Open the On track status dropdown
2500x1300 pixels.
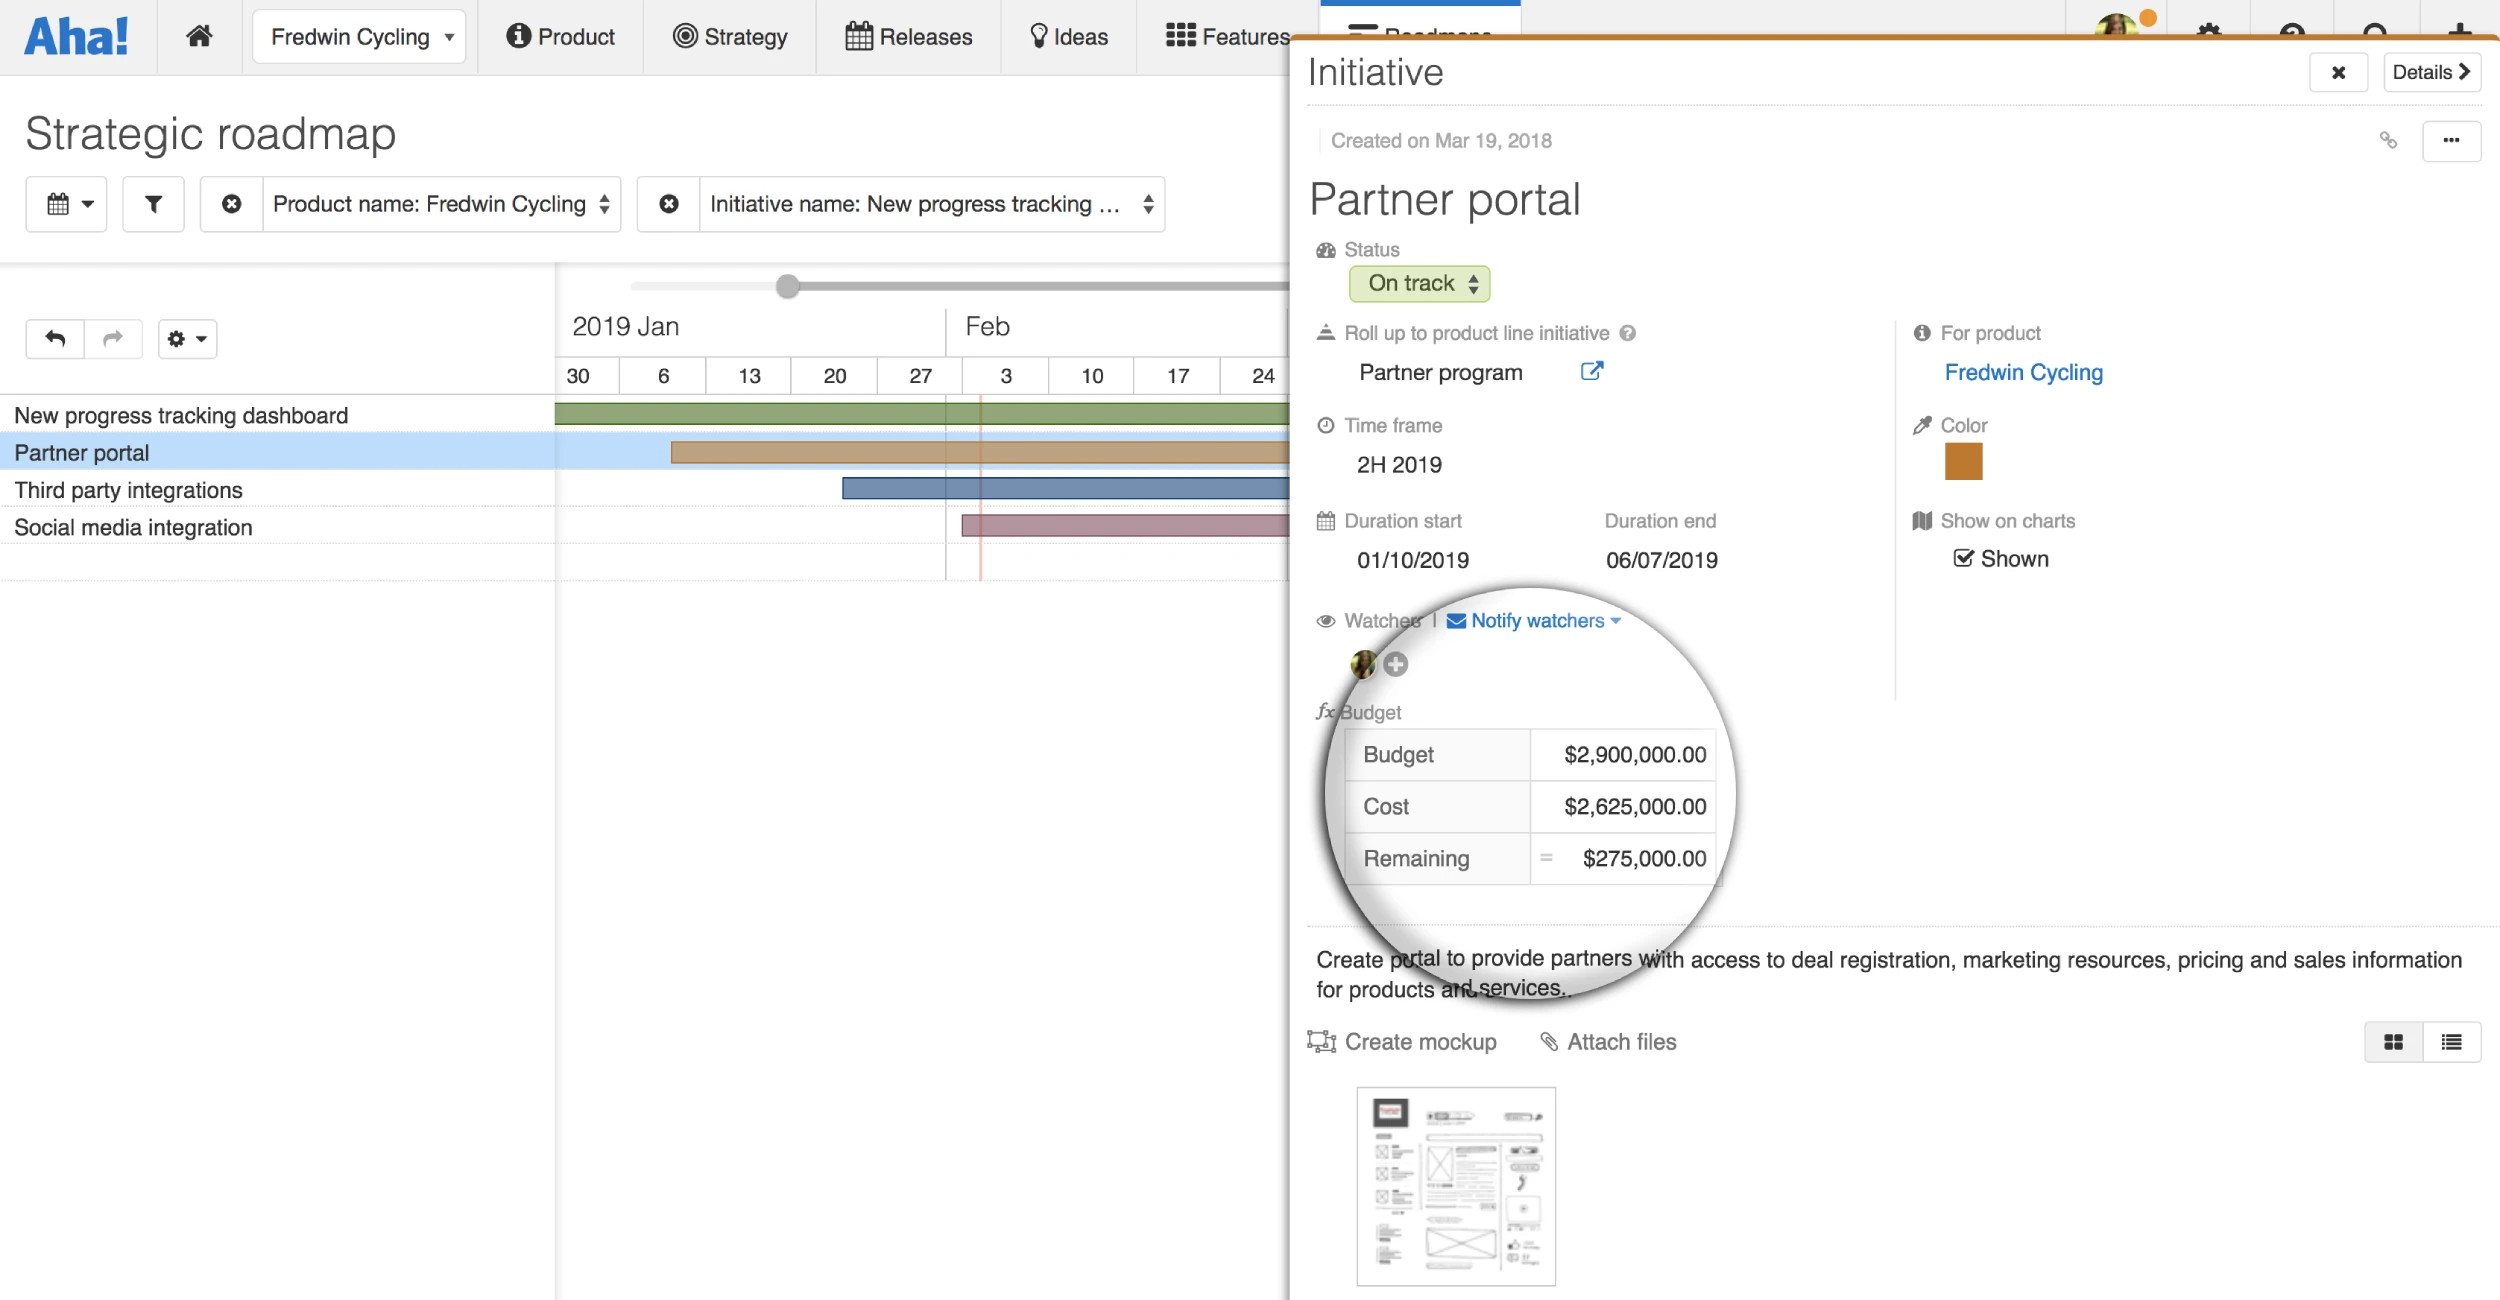tap(1420, 284)
